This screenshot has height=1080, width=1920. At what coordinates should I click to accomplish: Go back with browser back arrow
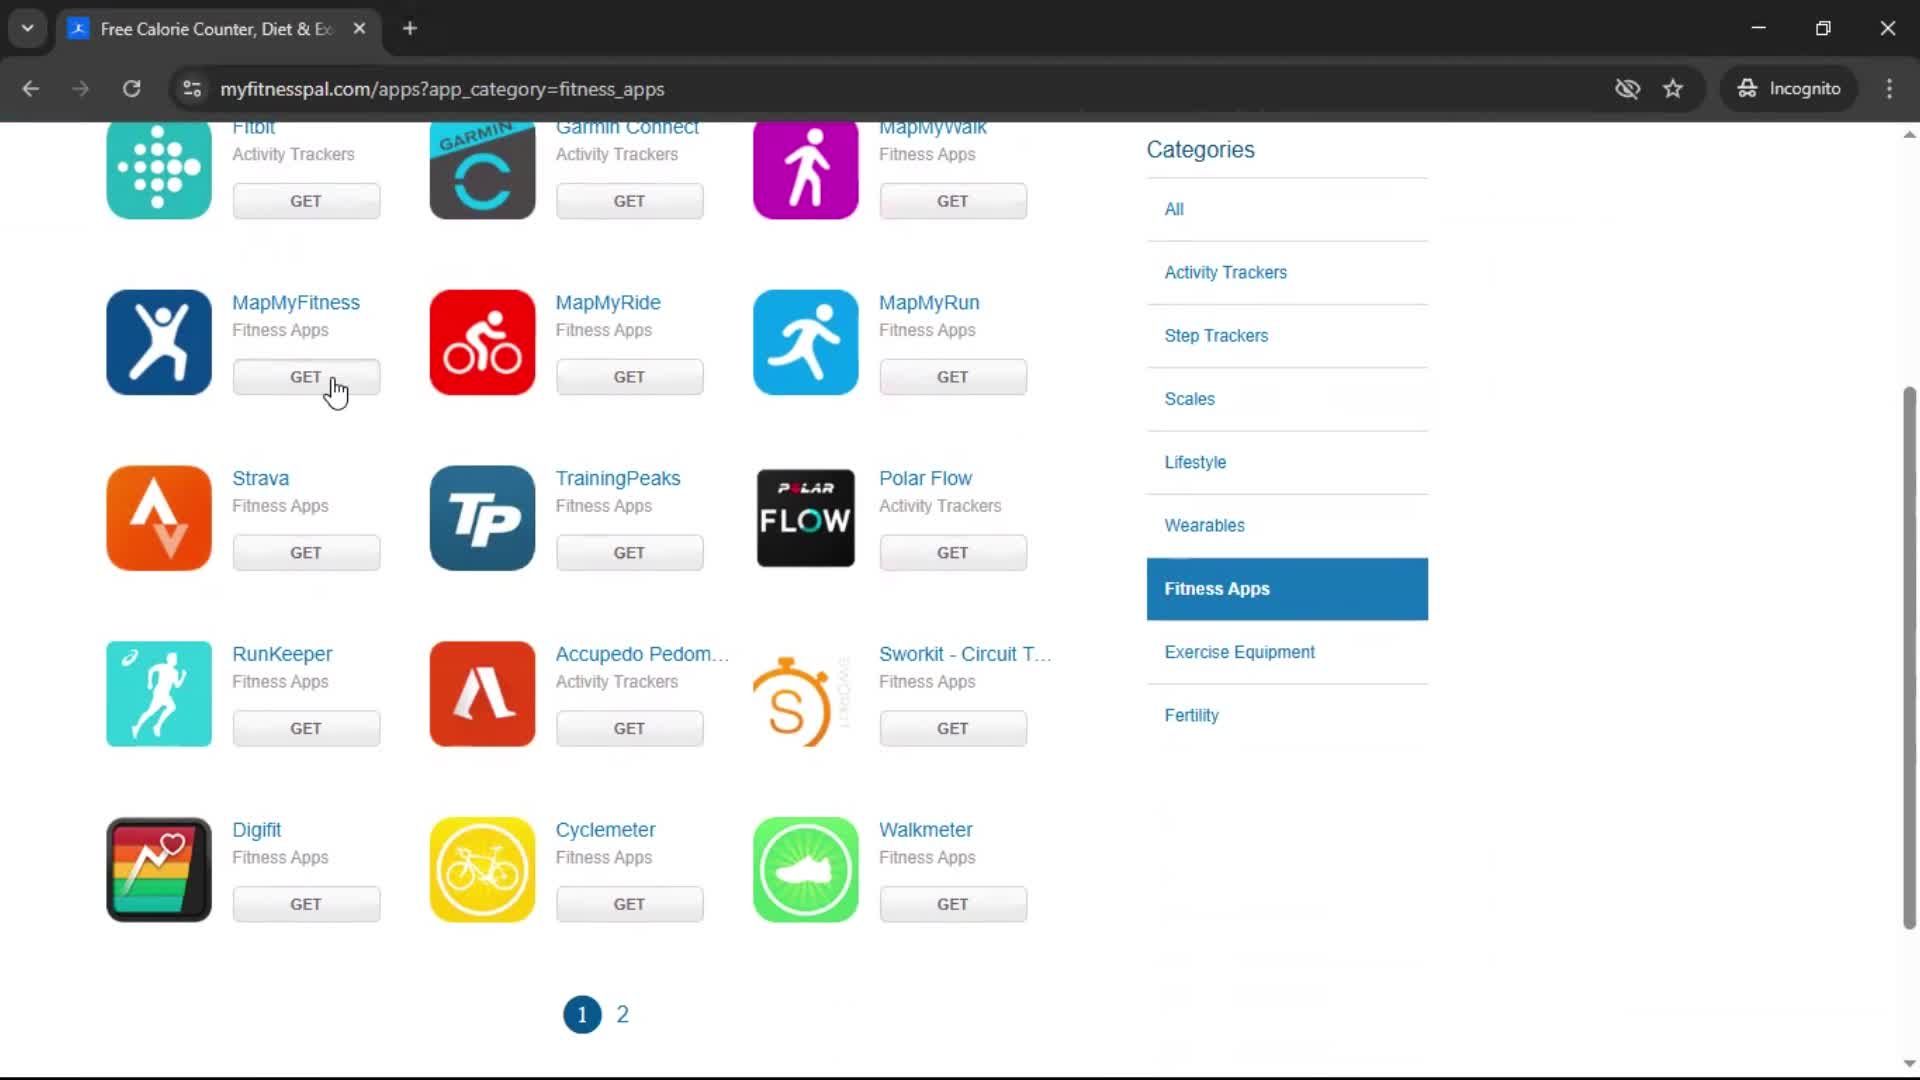coord(30,89)
